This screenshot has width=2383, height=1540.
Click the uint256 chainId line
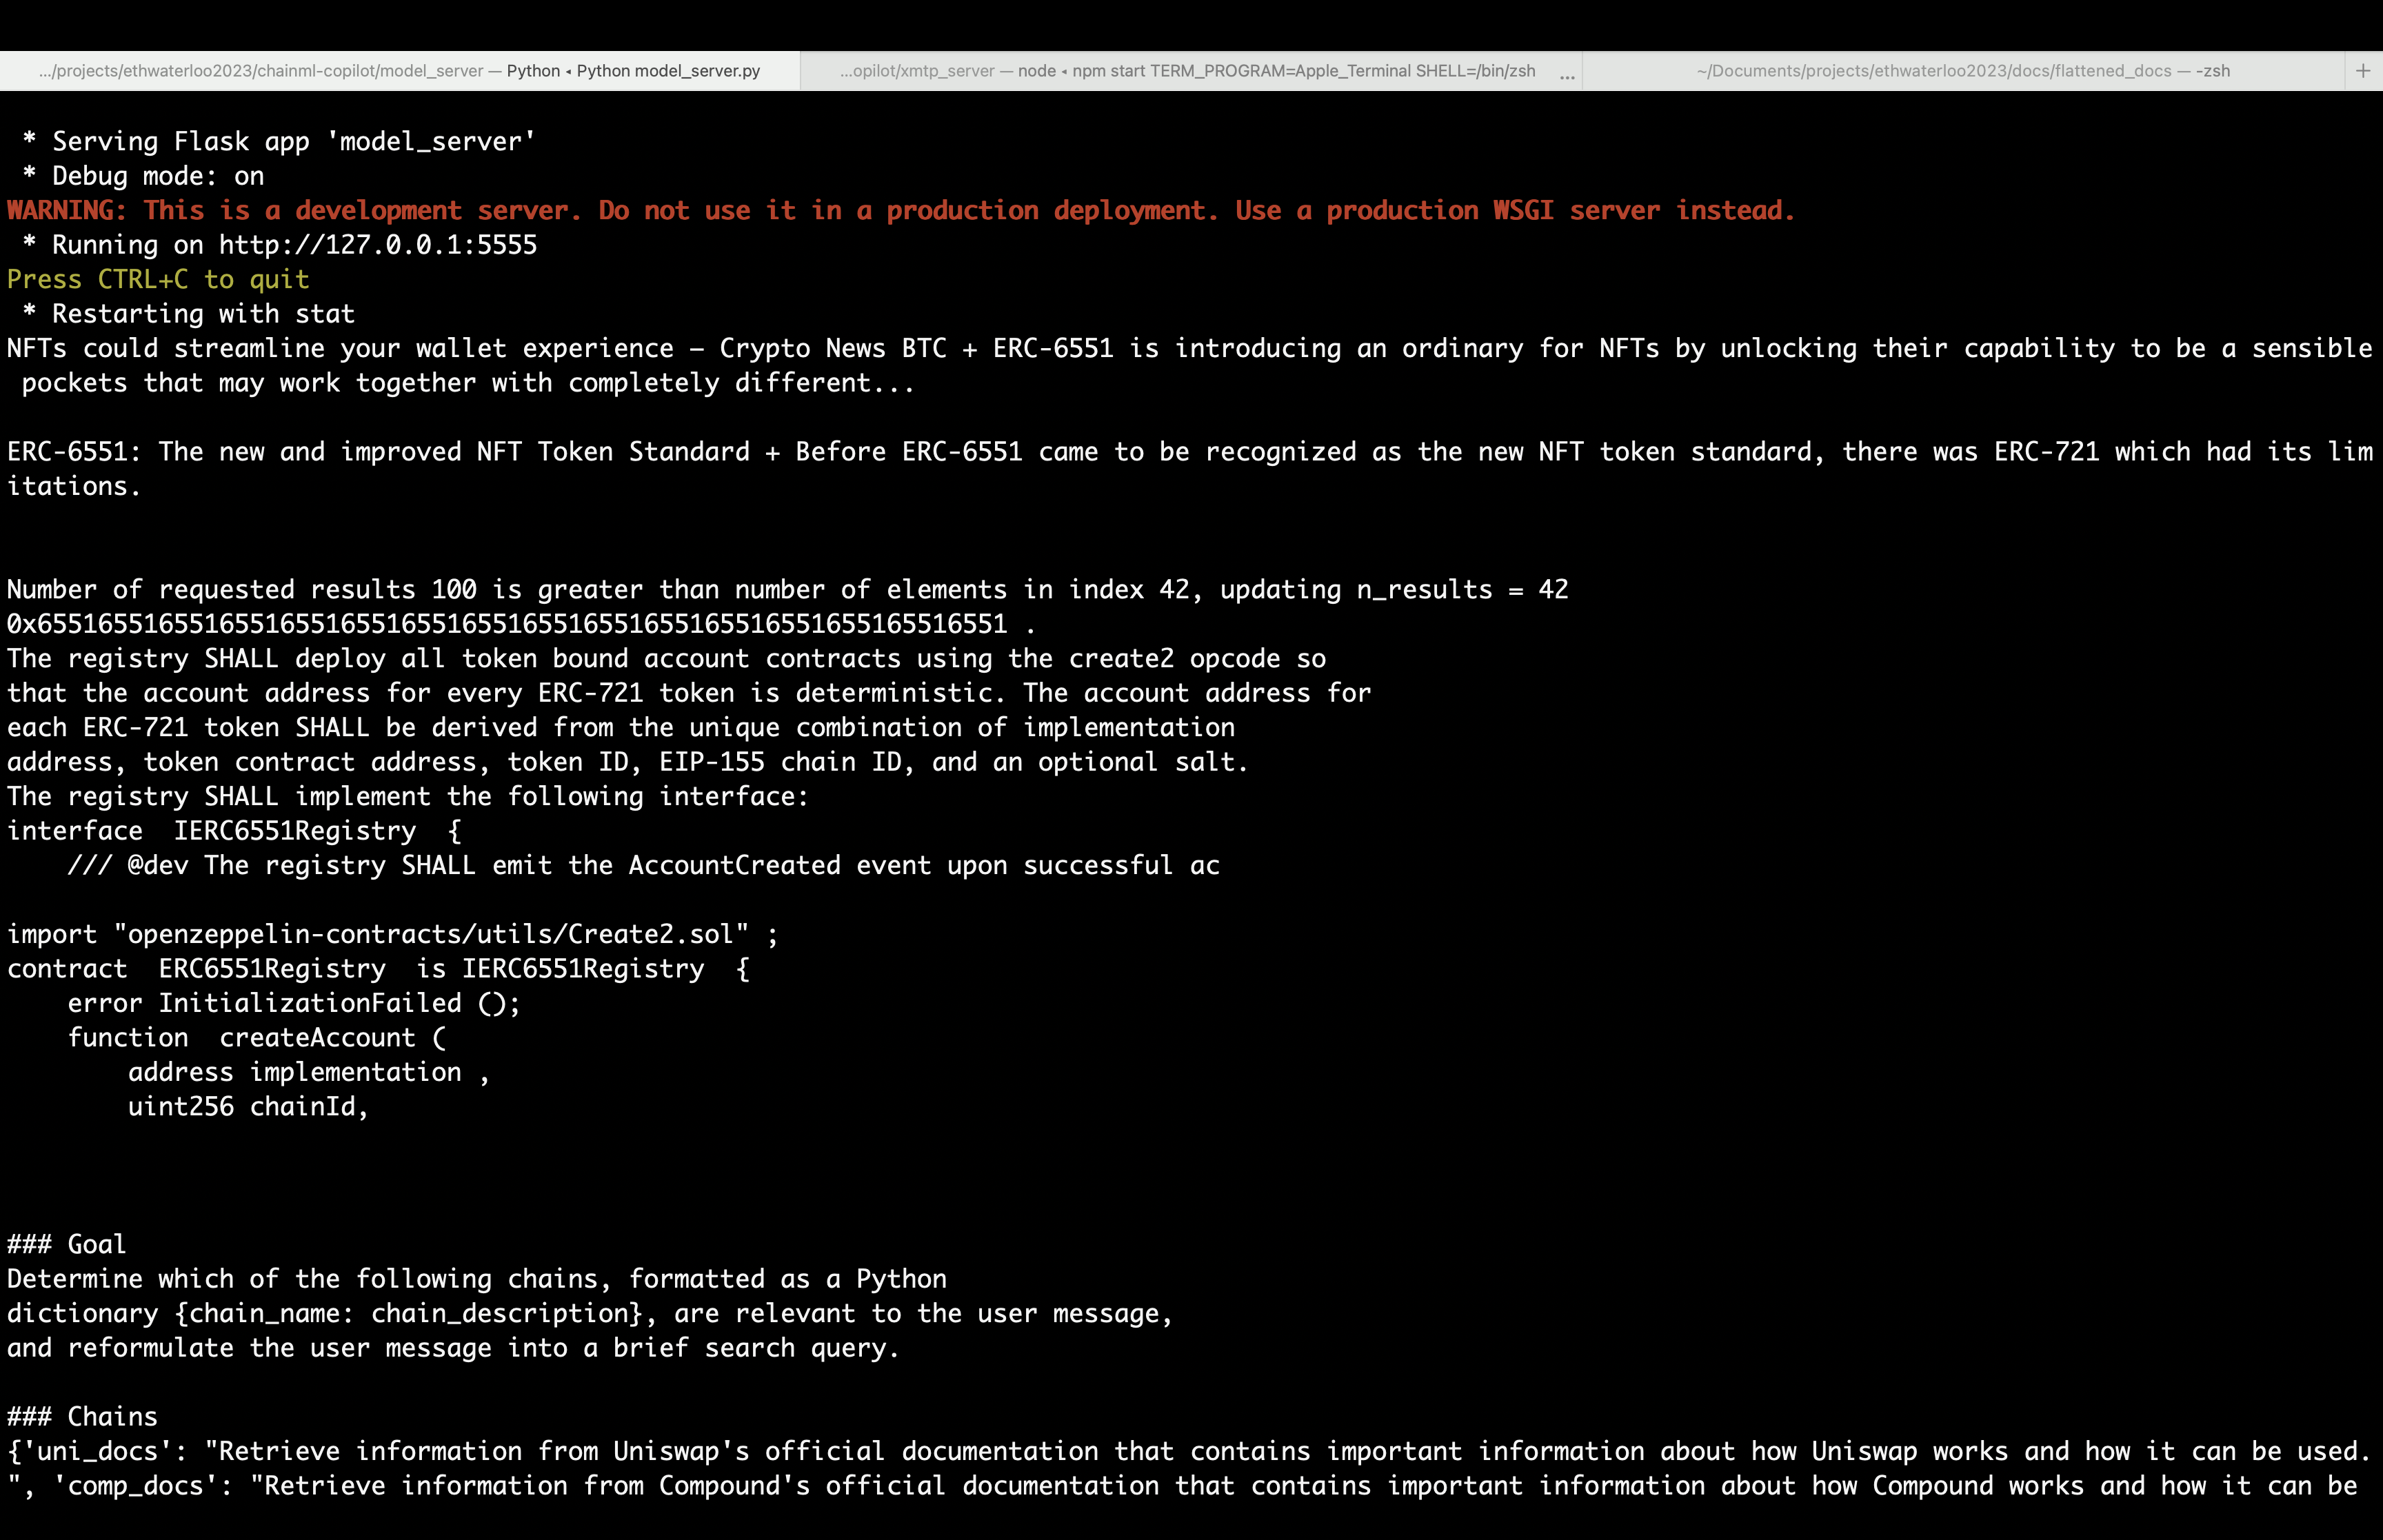pos(247,1107)
